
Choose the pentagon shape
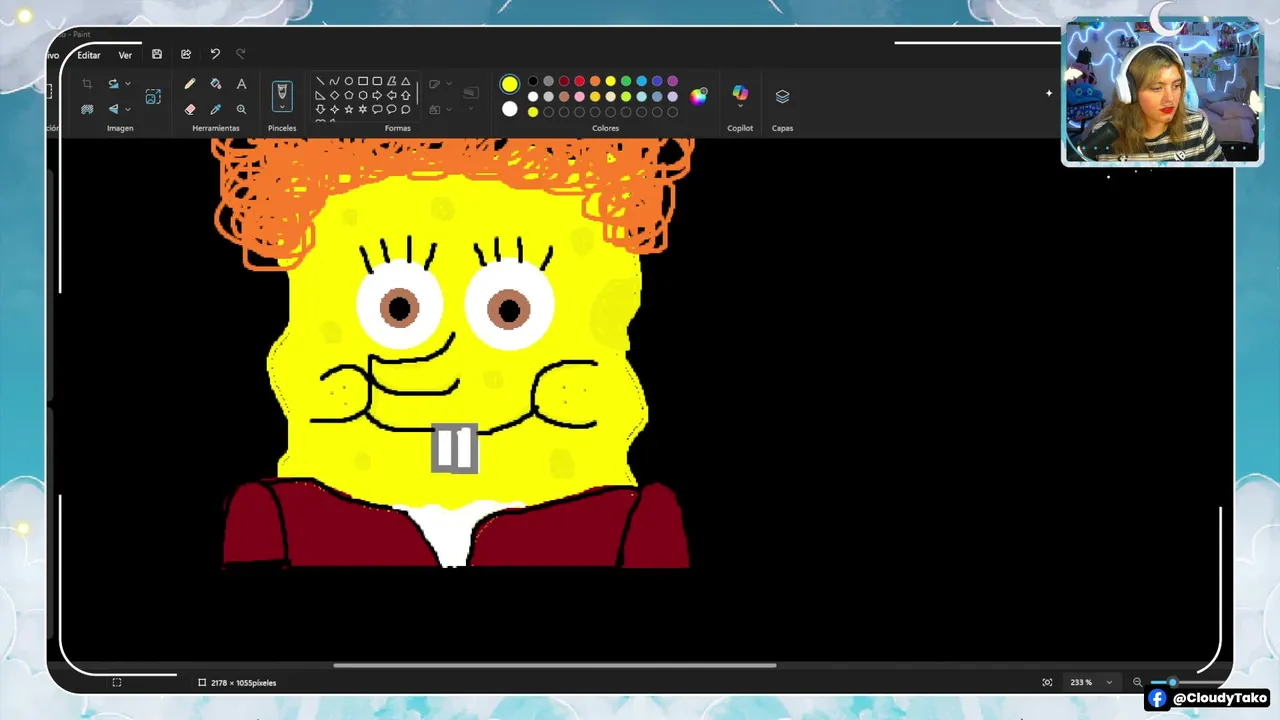coord(348,95)
